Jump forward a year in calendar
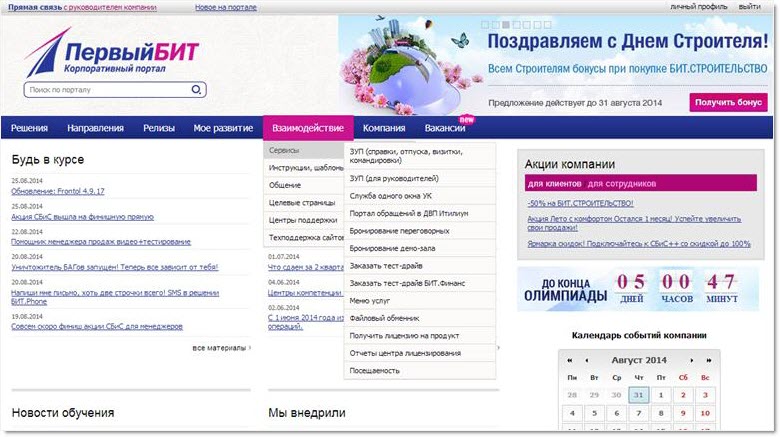The width and height of the screenshot is (780, 437). (708, 360)
